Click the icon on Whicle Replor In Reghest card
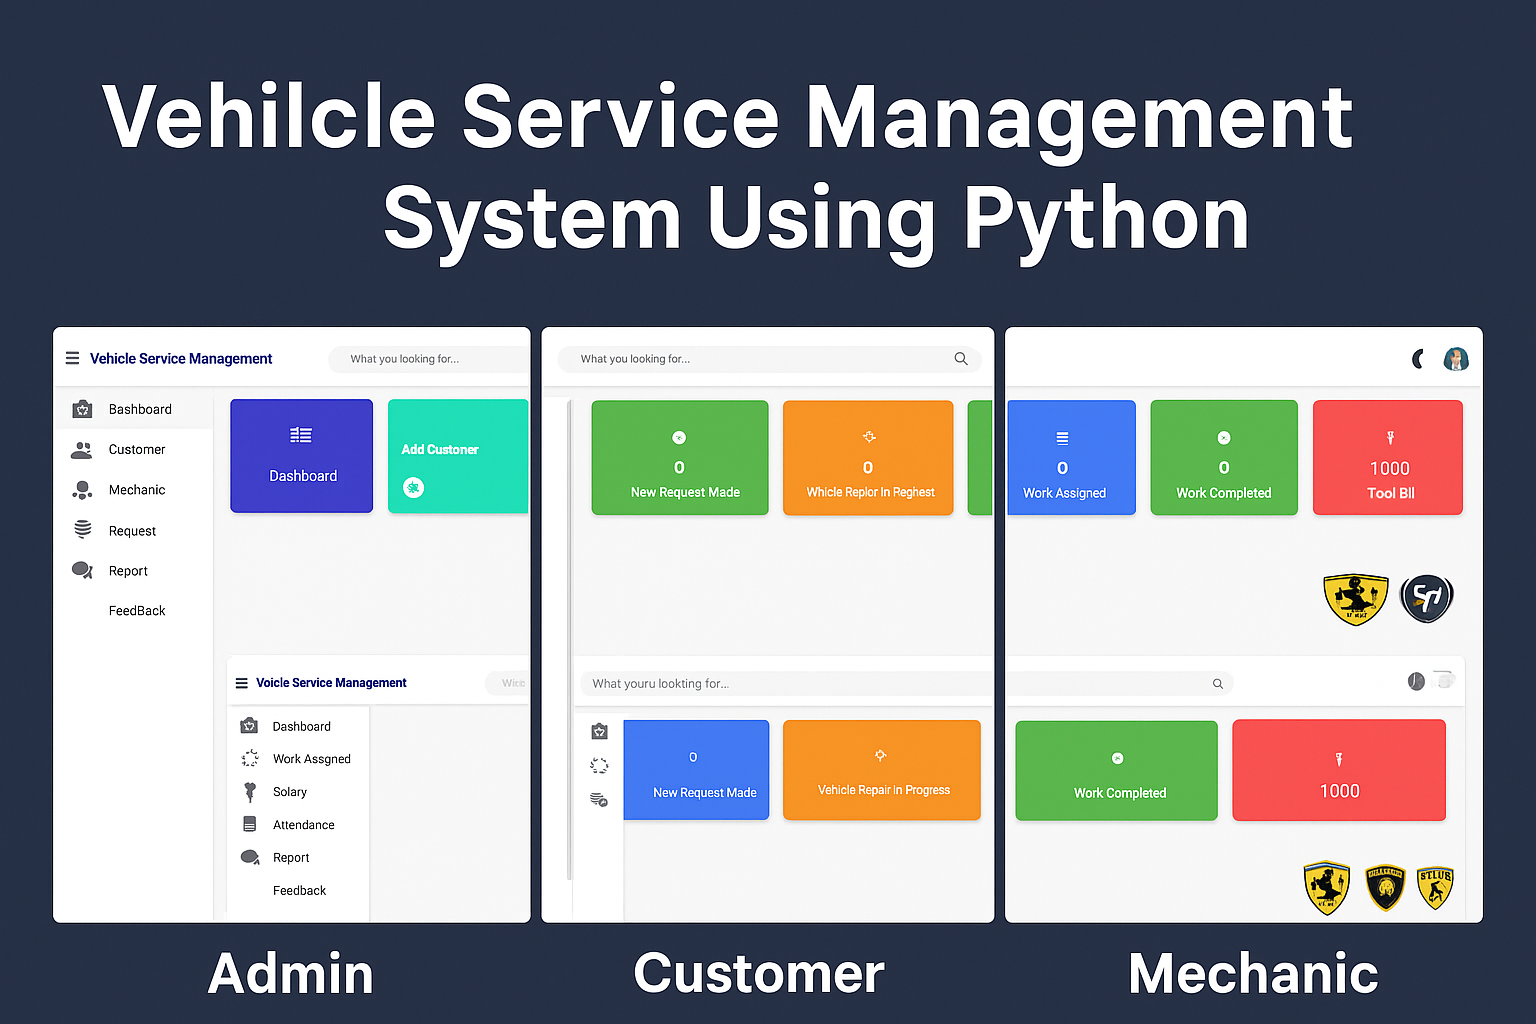 pyautogui.click(x=869, y=437)
